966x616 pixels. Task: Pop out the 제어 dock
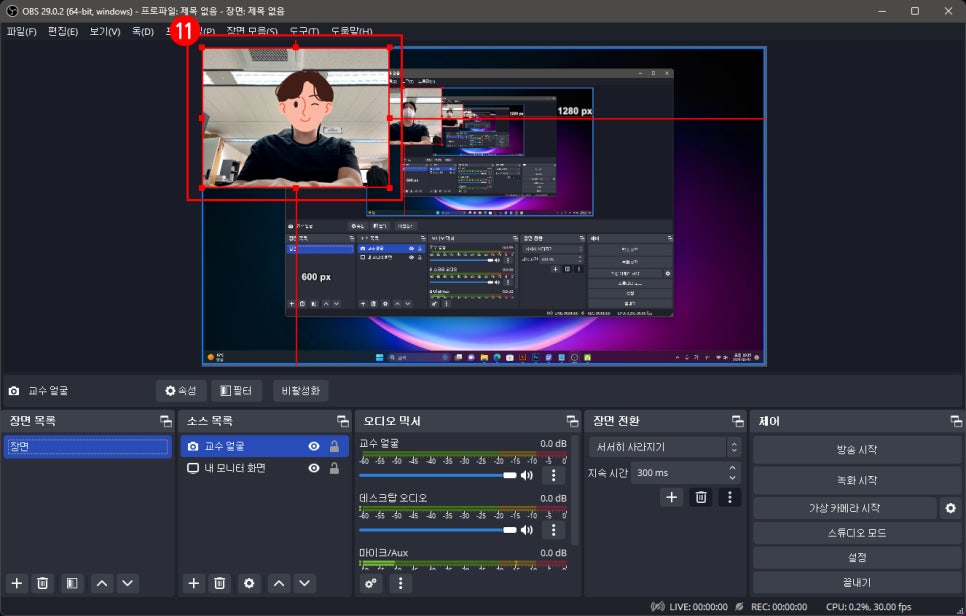point(956,421)
